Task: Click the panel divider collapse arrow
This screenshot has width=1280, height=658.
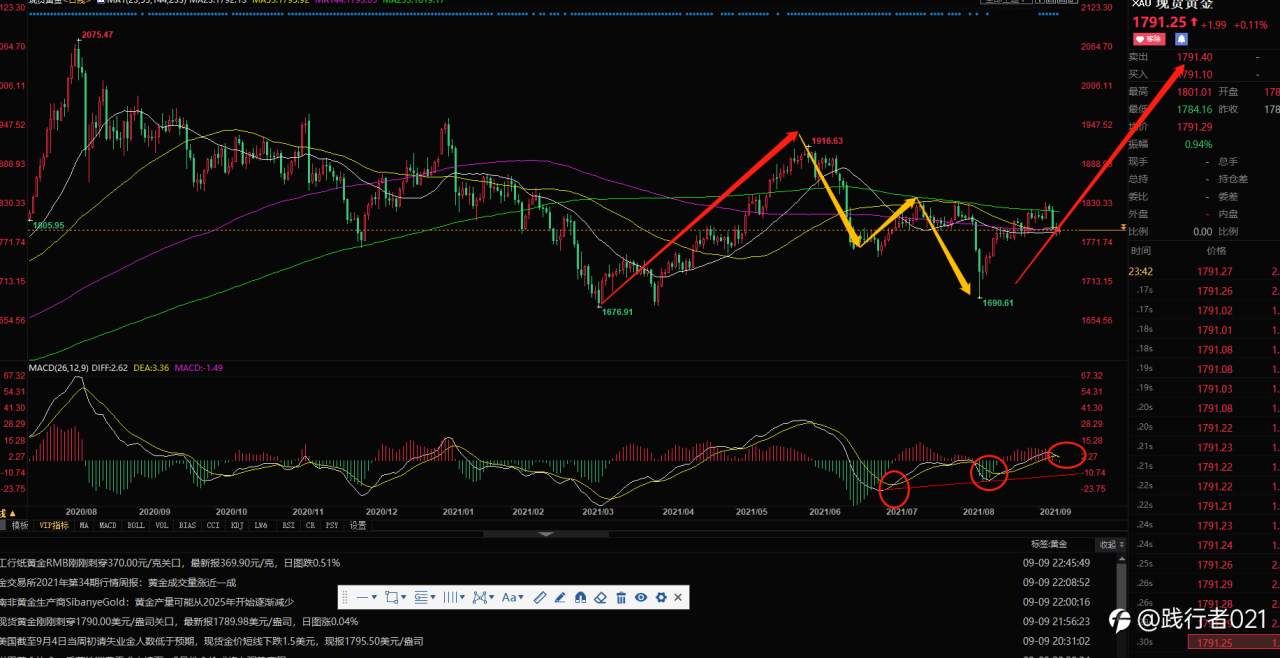Action: (x=544, y=534)
